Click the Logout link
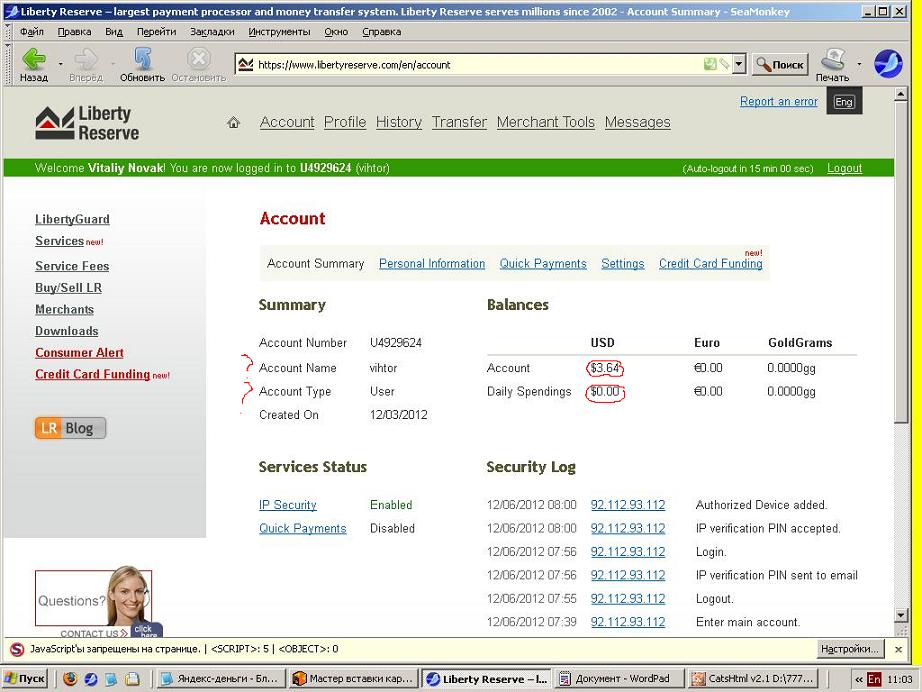922x692 pixels. (844, 168)
